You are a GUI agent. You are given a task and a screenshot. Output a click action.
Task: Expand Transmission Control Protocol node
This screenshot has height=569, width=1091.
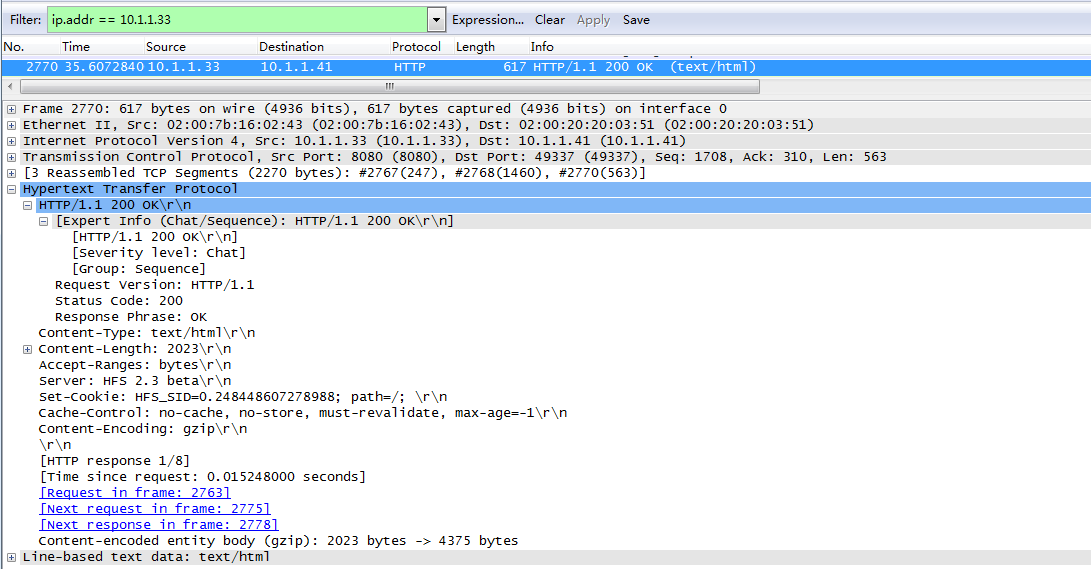pyautogui.click(x=11, y=157)
